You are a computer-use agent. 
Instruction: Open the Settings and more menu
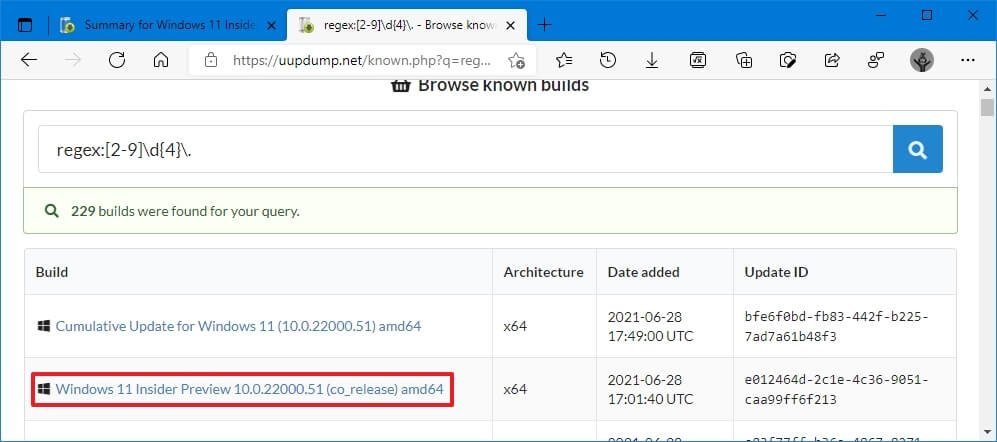[x=966, y=60]
